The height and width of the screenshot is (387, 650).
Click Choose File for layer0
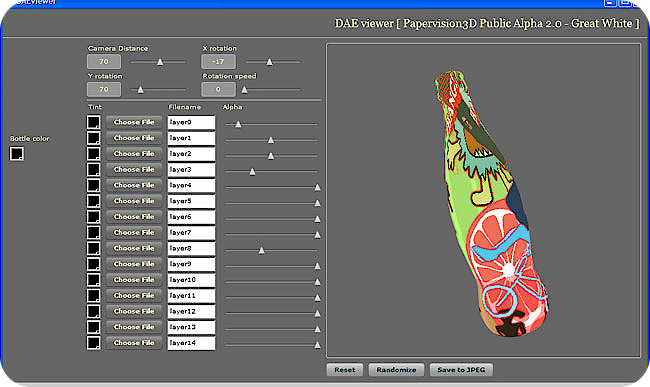(x=134, y=122)
